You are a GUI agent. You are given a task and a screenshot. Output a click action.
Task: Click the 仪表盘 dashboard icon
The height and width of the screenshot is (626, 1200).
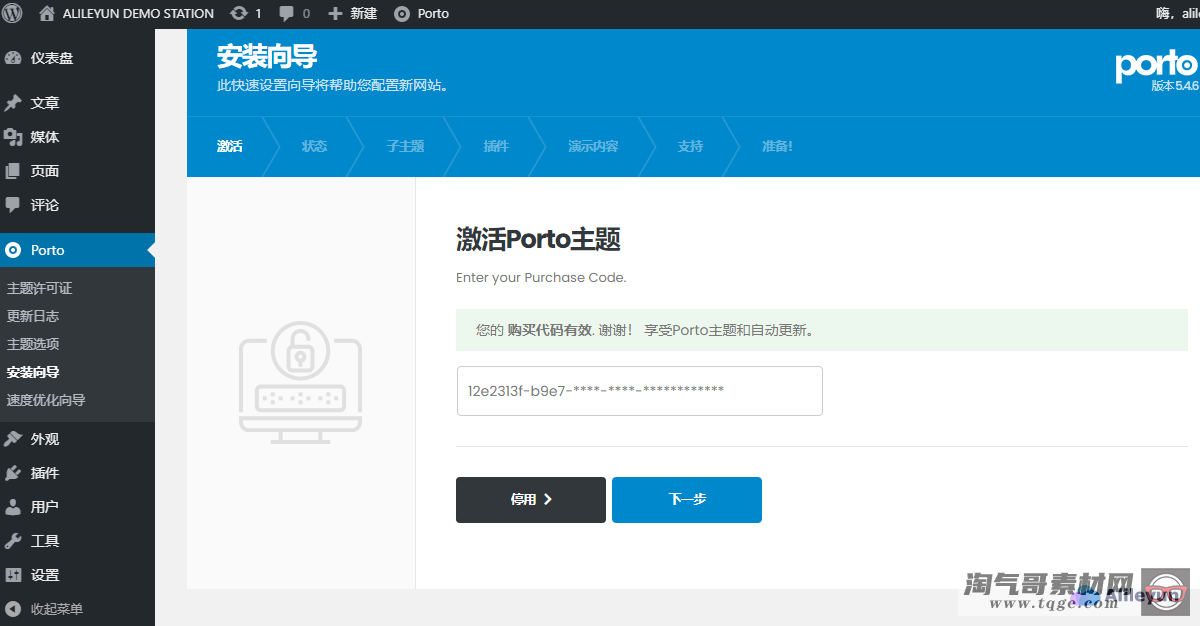click(13, 58)
